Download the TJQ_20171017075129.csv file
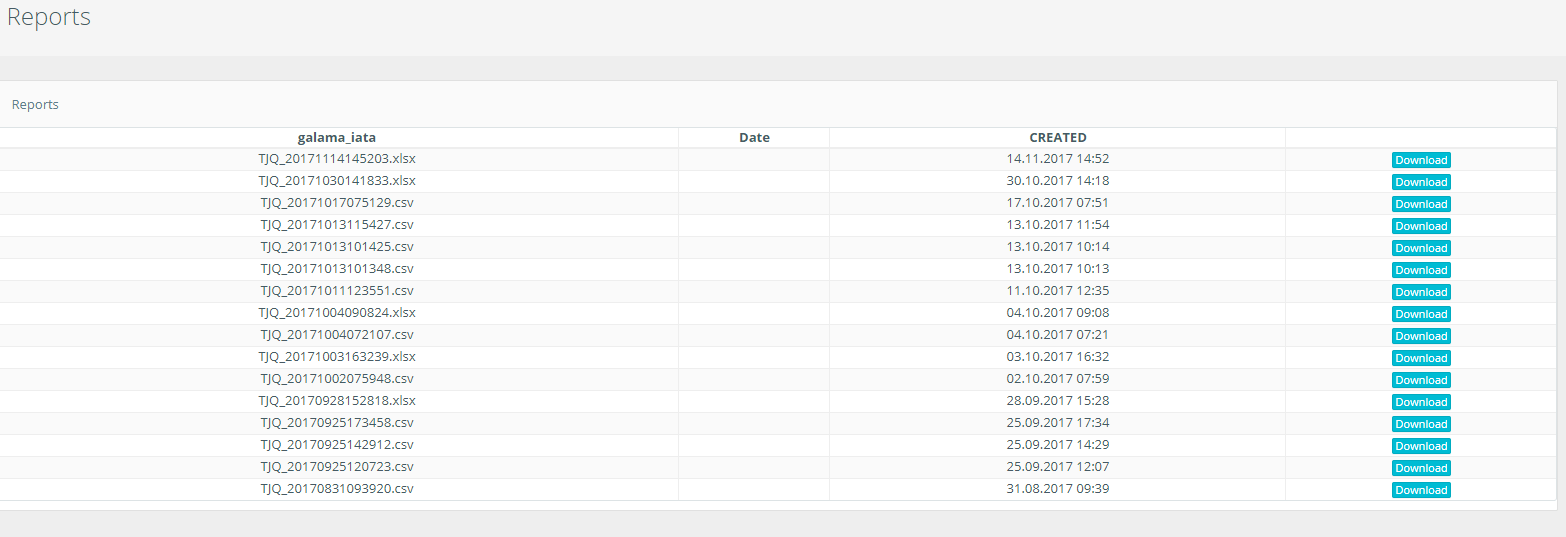Viewport: 1566px width, 537px height. click(1420, 204)
